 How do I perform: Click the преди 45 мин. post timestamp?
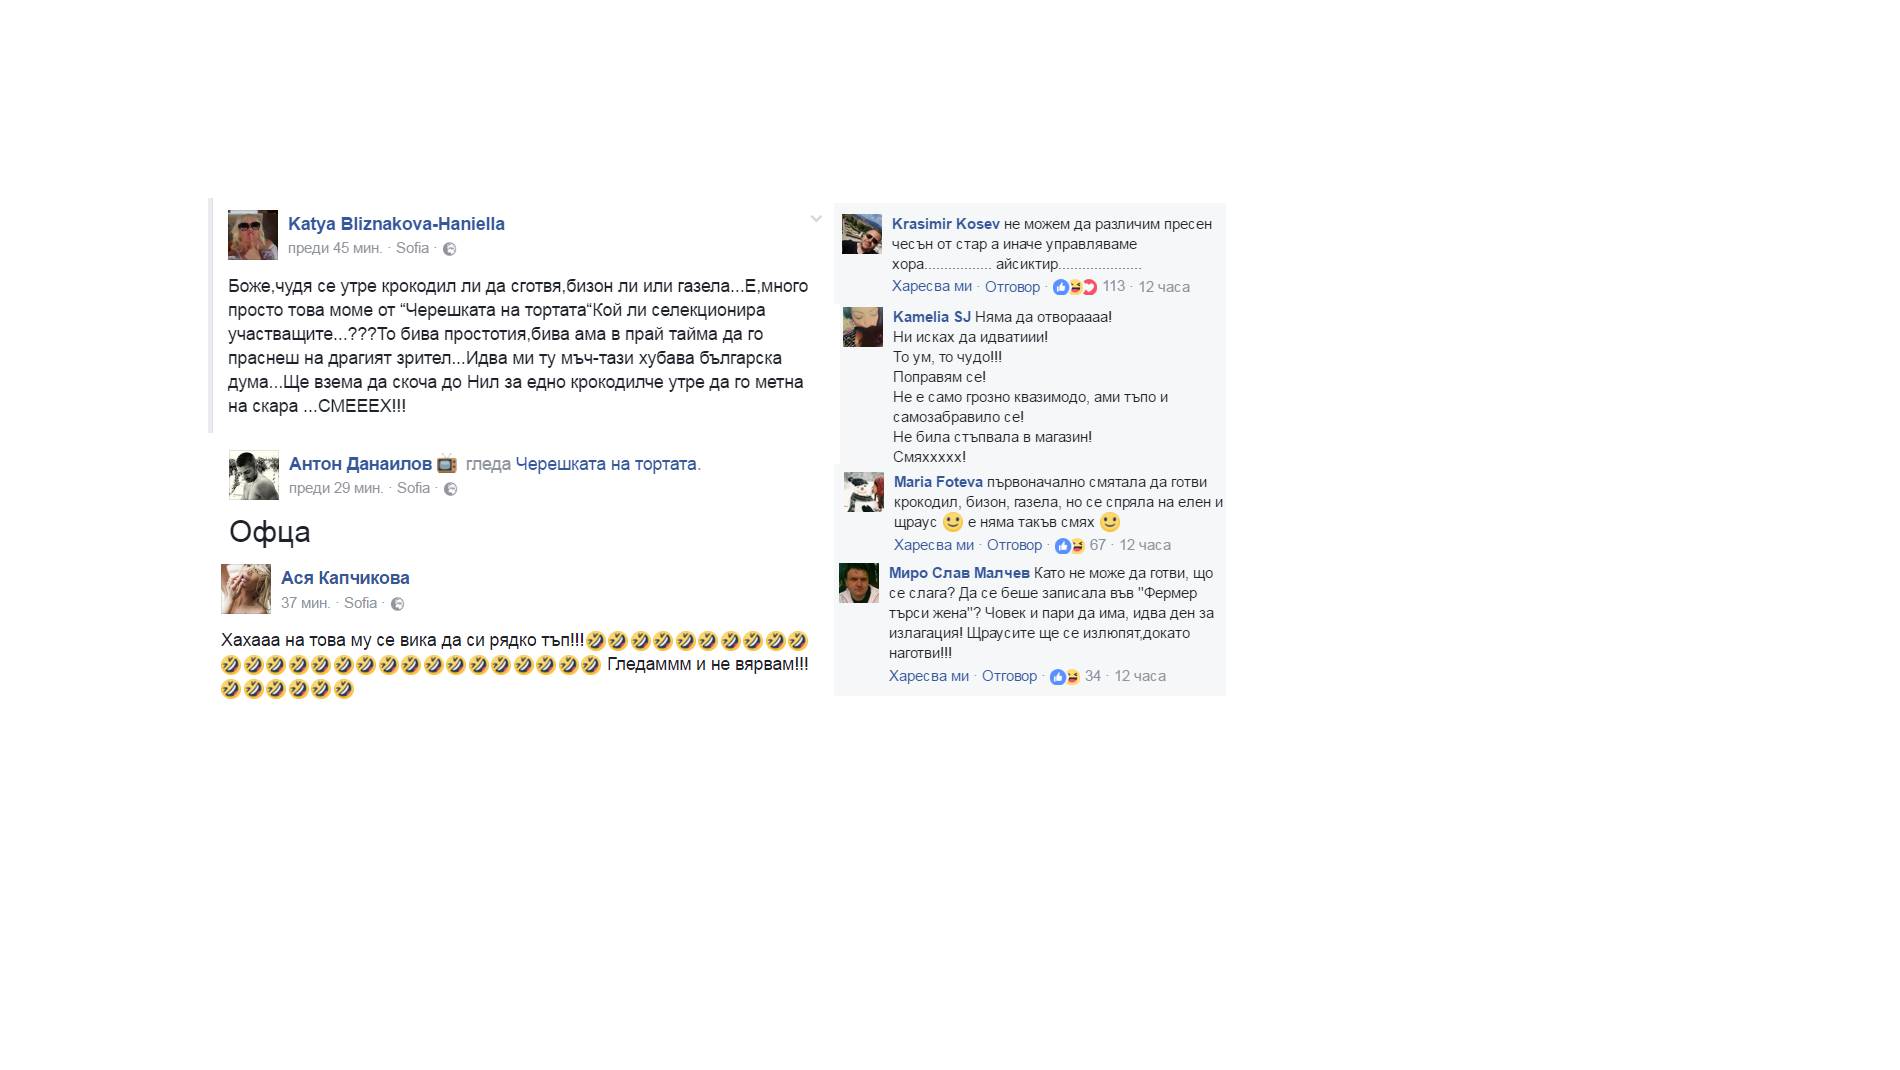point(335,248)
